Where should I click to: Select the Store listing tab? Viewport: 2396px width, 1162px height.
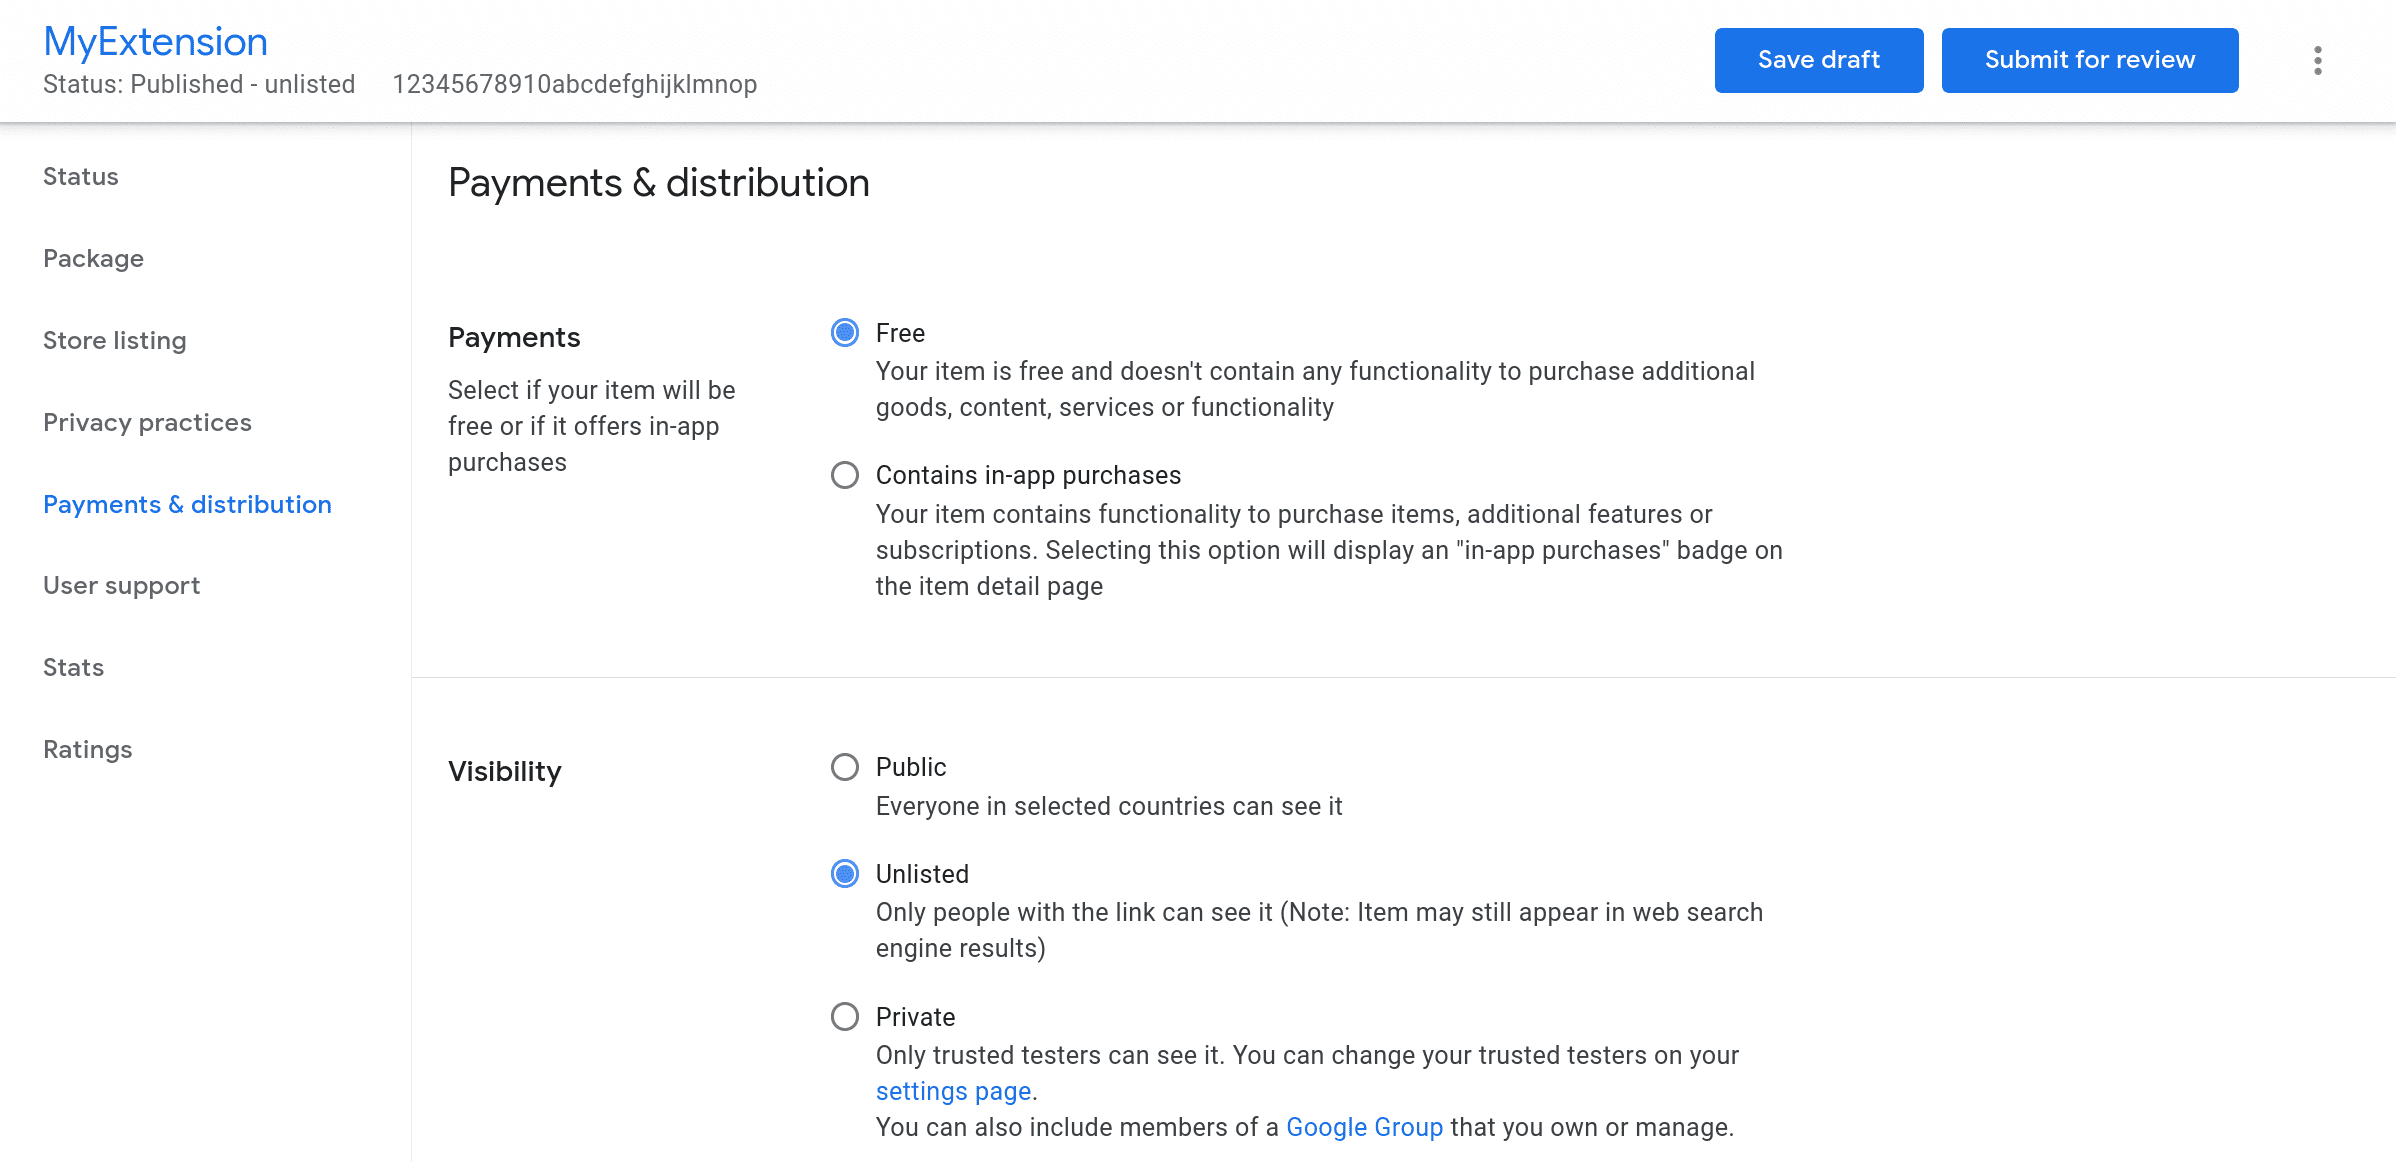(115, 339)
